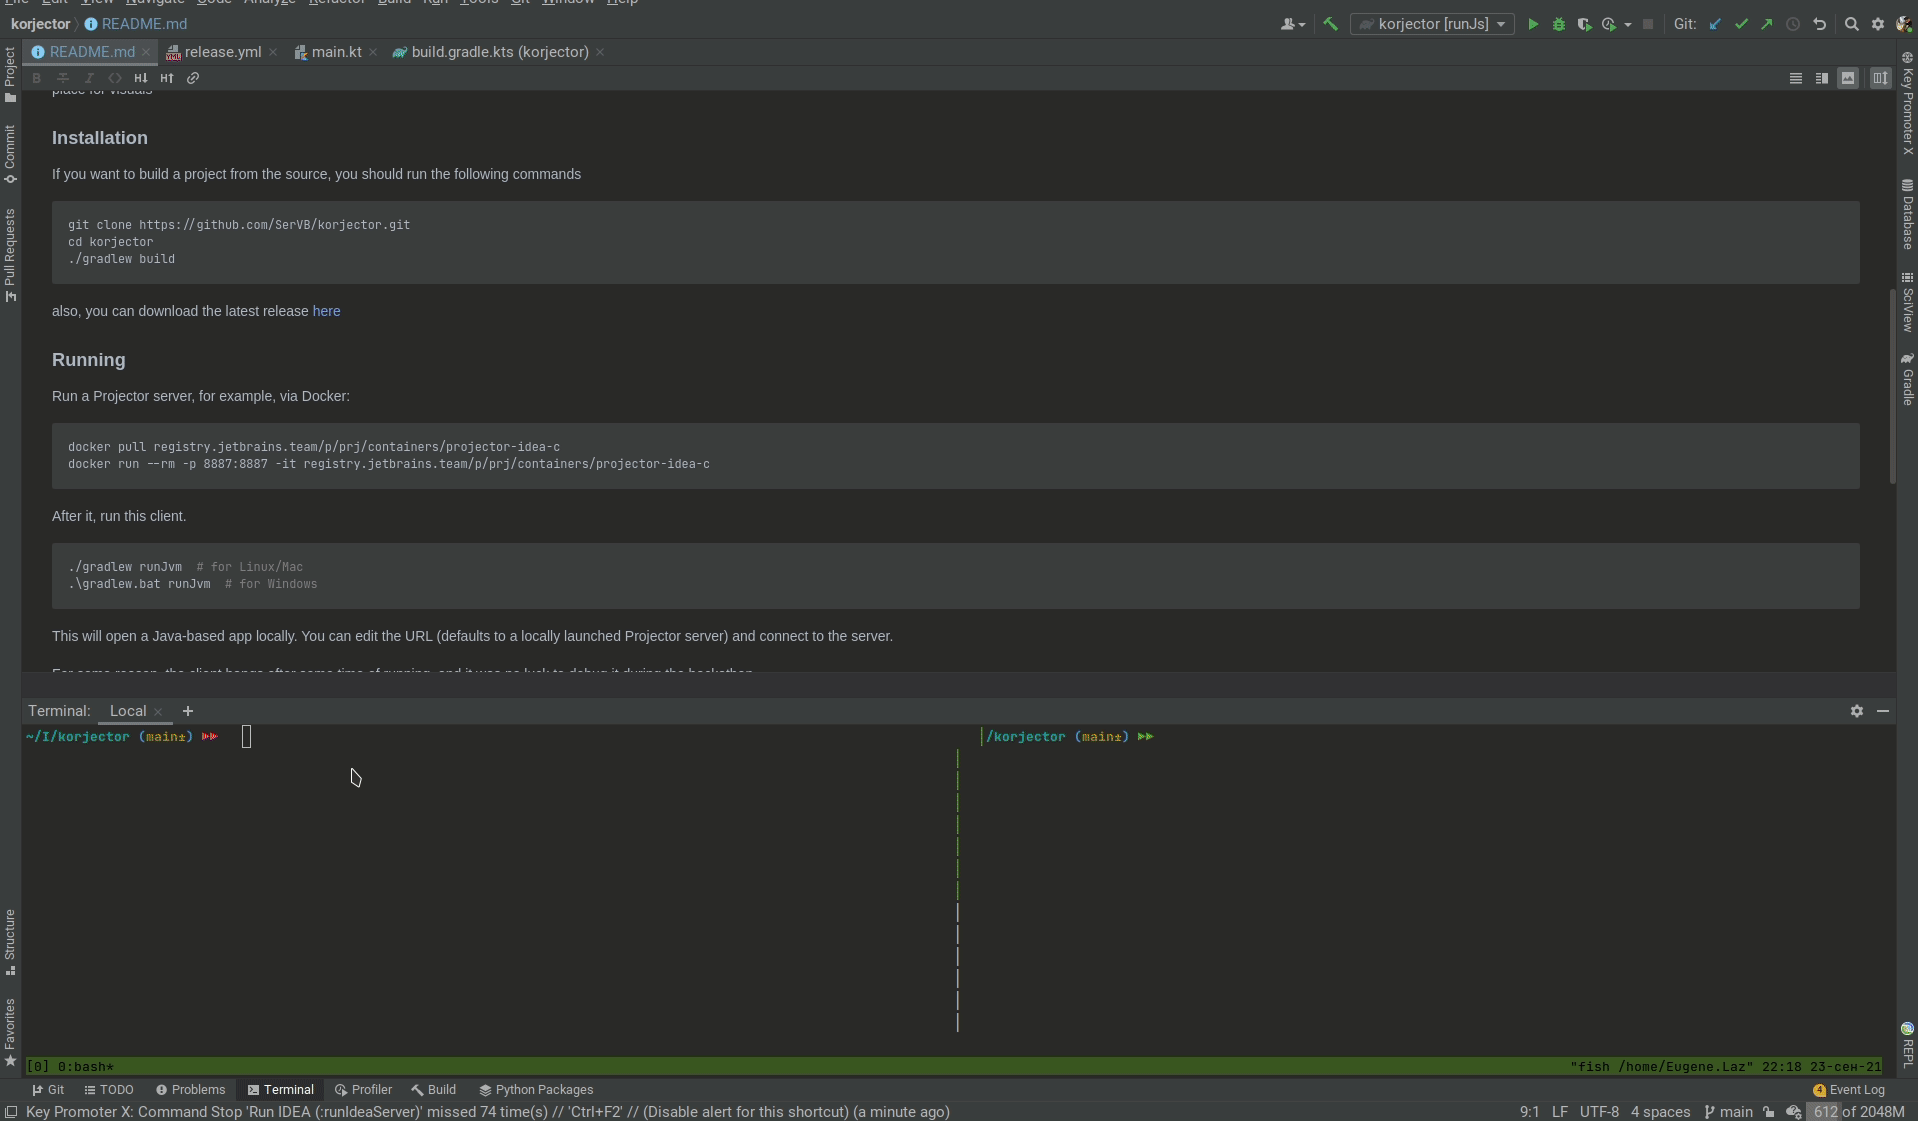Screen dimensions: 1918x1121
Task: Insert link in markdown toolbar
Action: click(193, 78)
